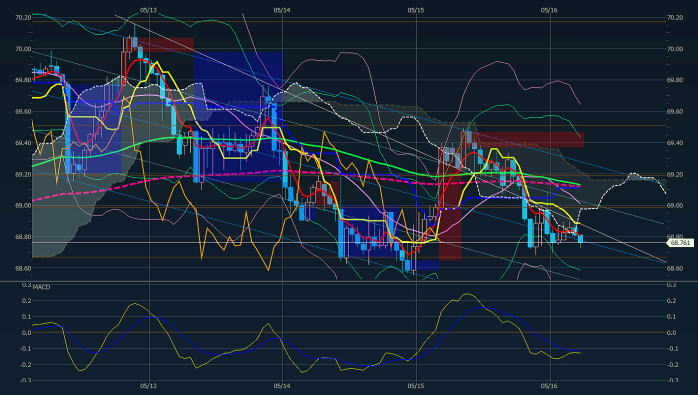Click the 05/16 date label above the chart
Image resolution: width=698 pixels, height=395 pixels.
549,10
